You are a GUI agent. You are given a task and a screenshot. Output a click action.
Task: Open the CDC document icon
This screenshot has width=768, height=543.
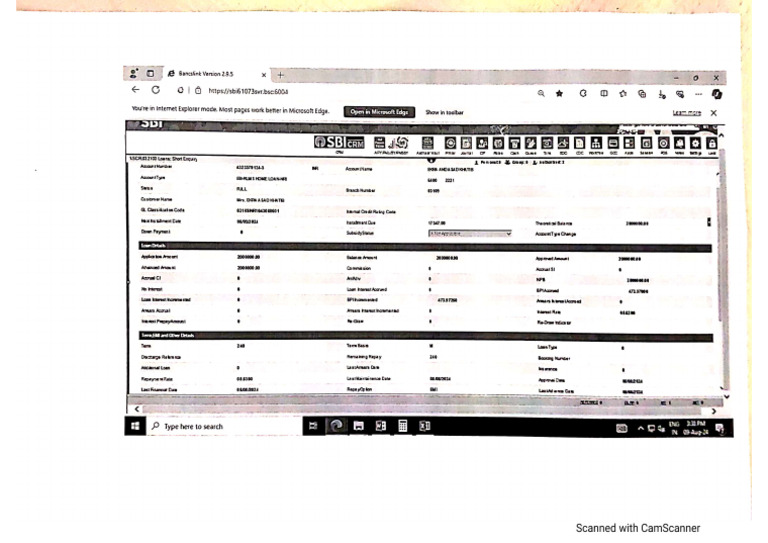(579, 143)
